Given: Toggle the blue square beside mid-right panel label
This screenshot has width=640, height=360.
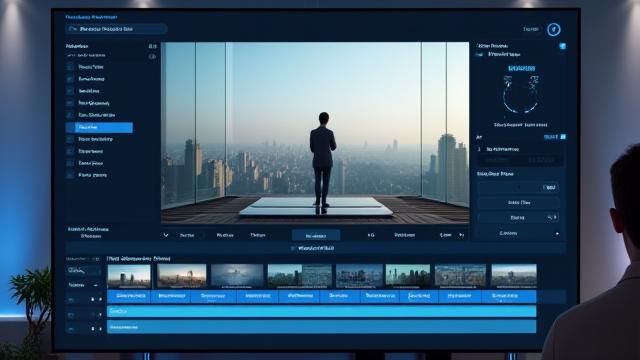Looking at the screenshot, I should click(563, 137).
